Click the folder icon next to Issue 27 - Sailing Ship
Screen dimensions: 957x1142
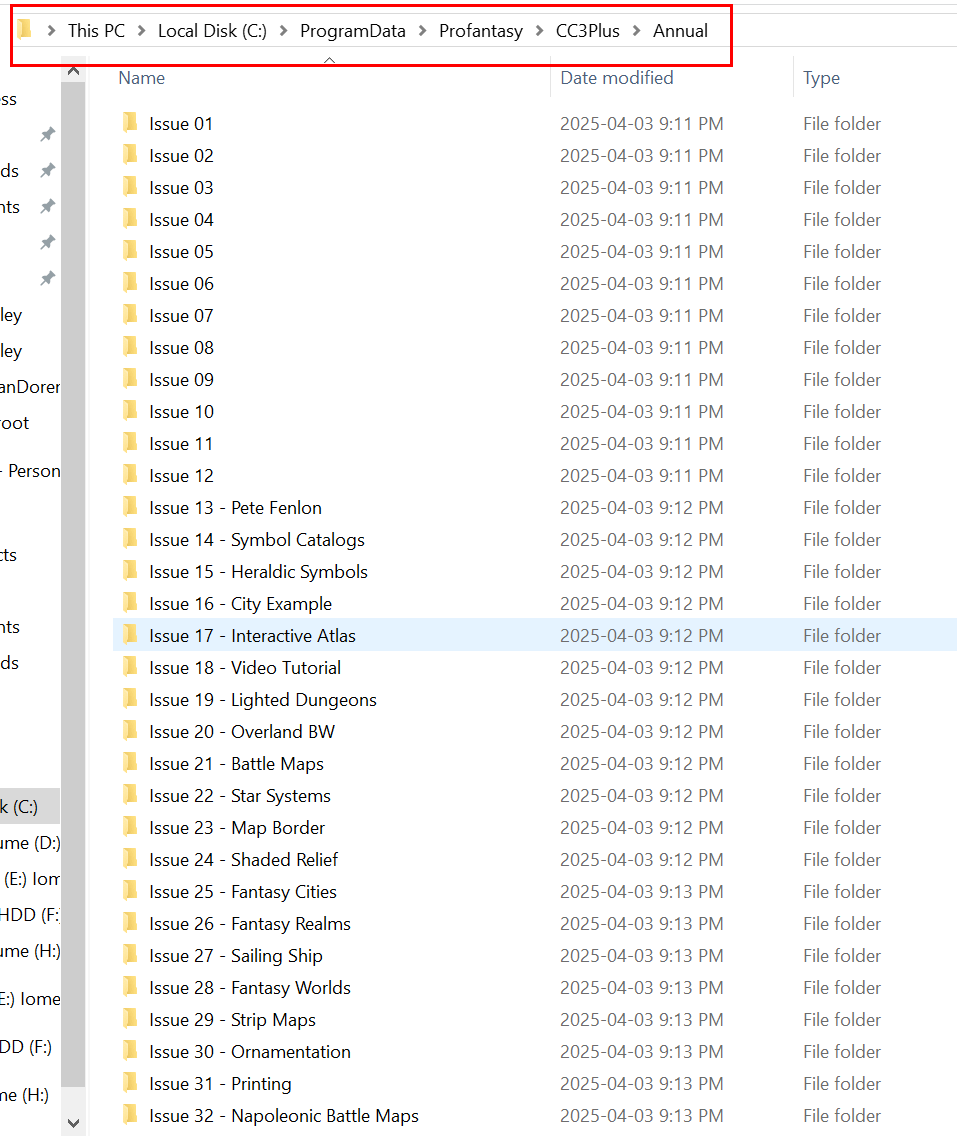coord(130,955)
